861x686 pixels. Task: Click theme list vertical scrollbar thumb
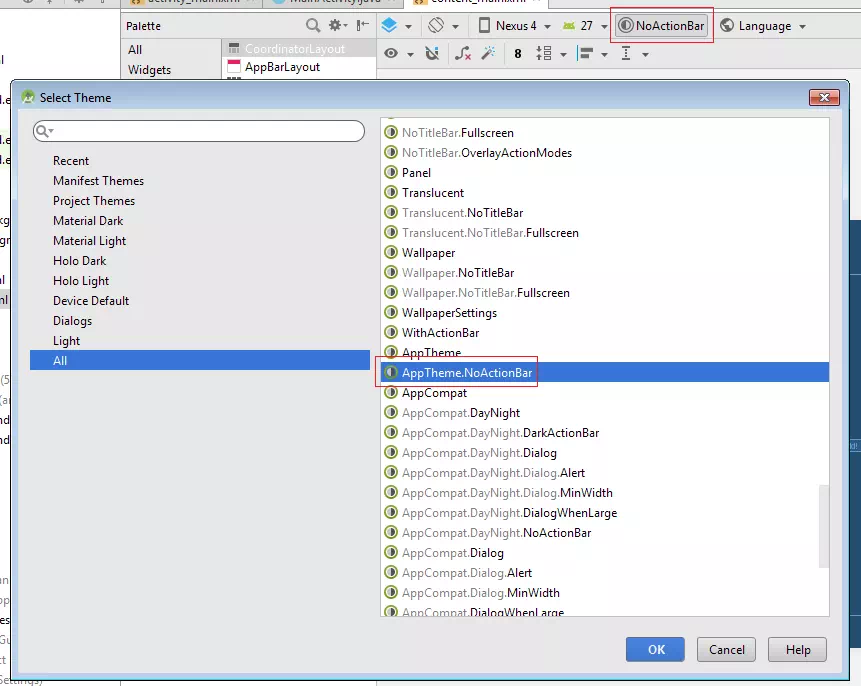click(824, 526)
